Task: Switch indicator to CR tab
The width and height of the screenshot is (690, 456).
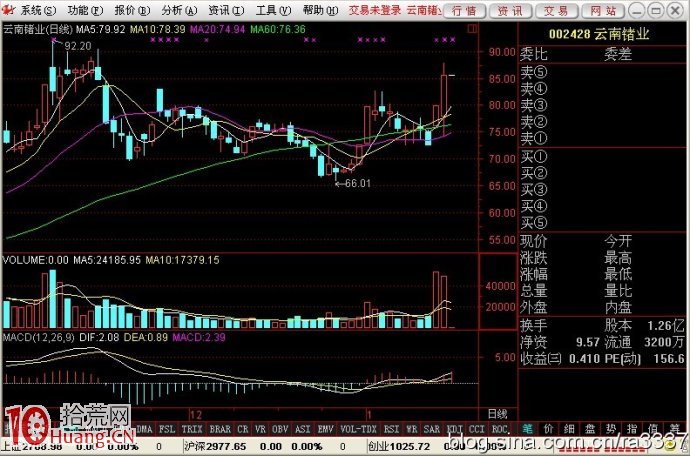Action: coord(242,429)
